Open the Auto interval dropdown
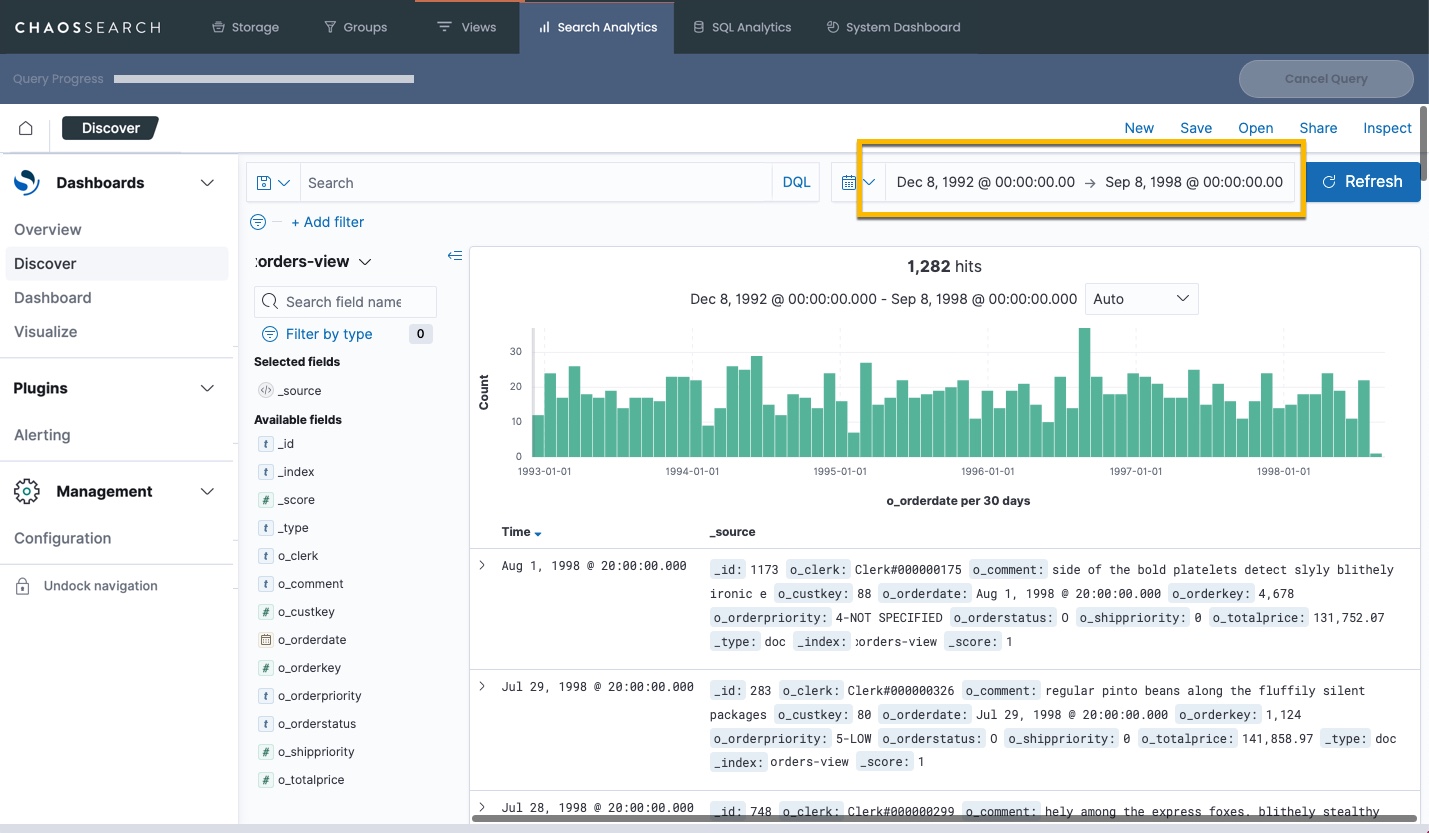Viewport: 1429px width, 833px height. click(x=1141, y=299)
